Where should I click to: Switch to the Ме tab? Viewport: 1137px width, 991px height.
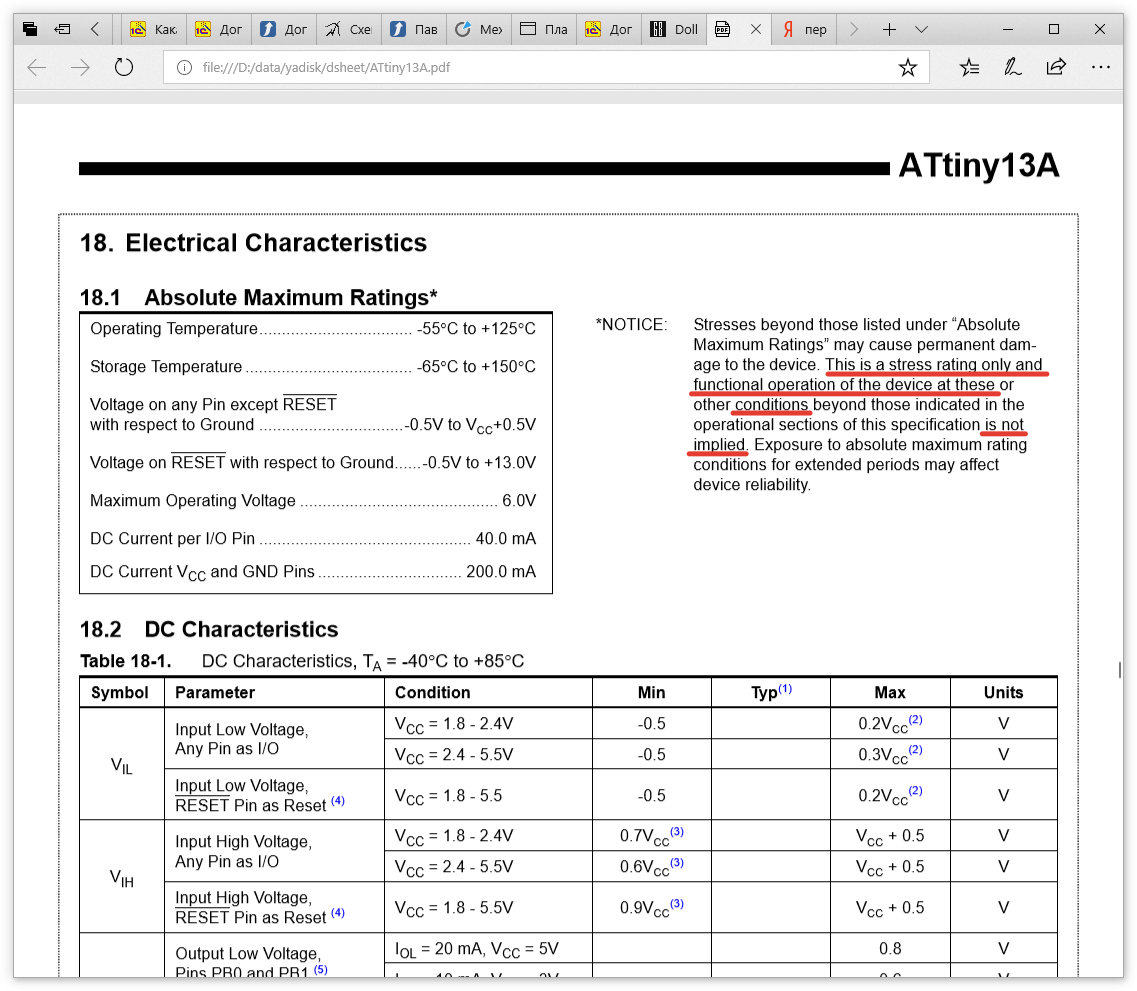click(x=479, y=29)
